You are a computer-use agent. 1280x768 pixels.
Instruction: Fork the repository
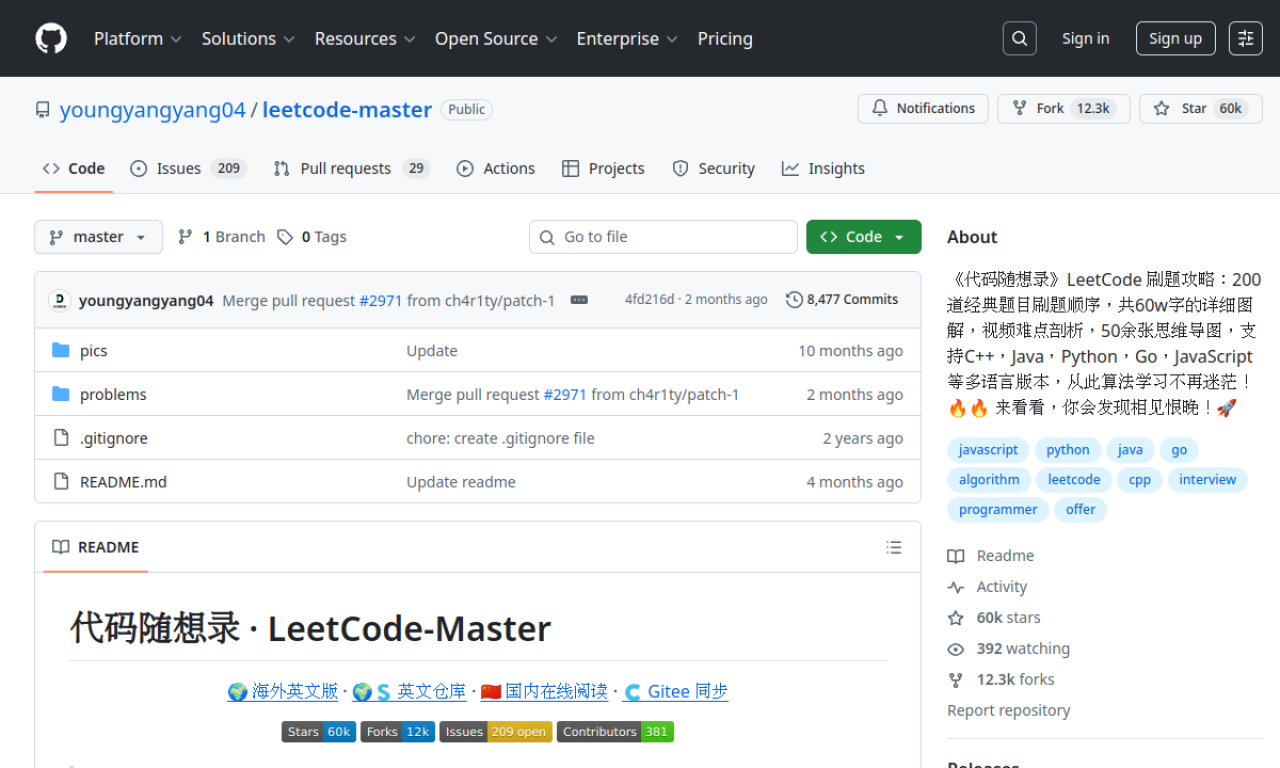click(1050, 109)
